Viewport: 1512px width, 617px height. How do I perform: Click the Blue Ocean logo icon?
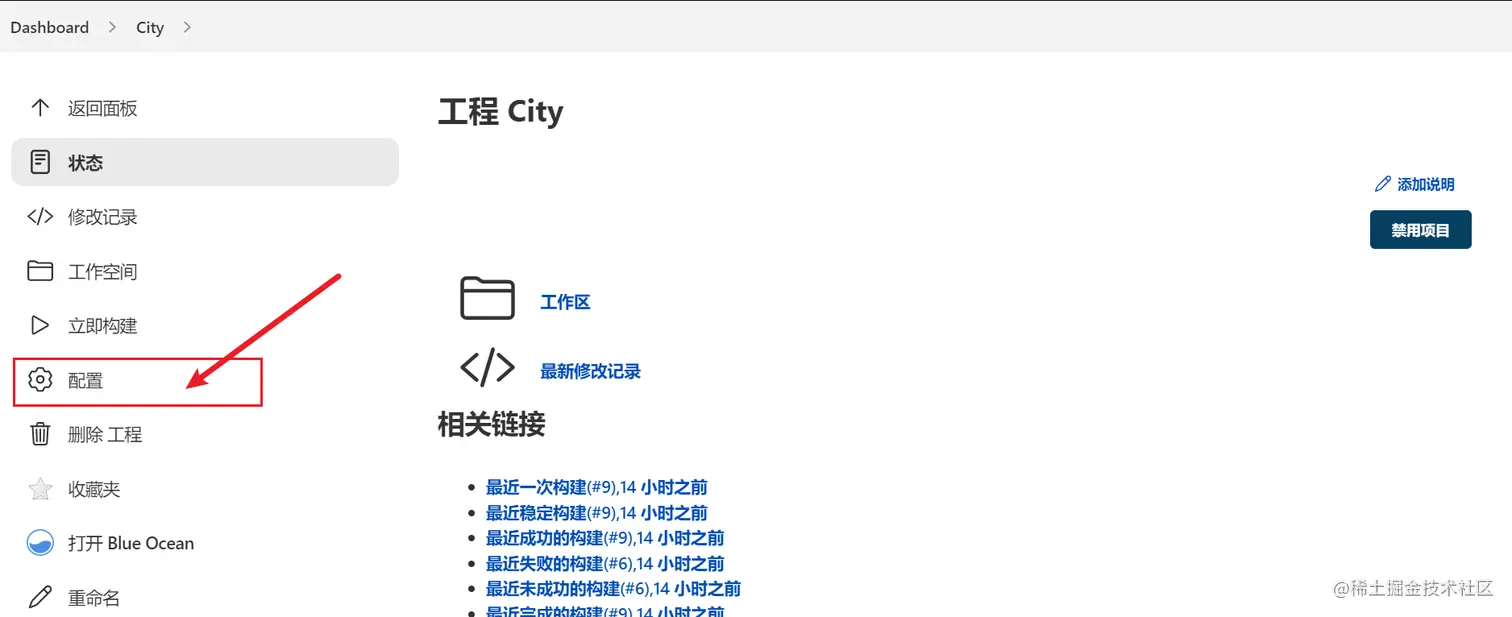[40, 543]
